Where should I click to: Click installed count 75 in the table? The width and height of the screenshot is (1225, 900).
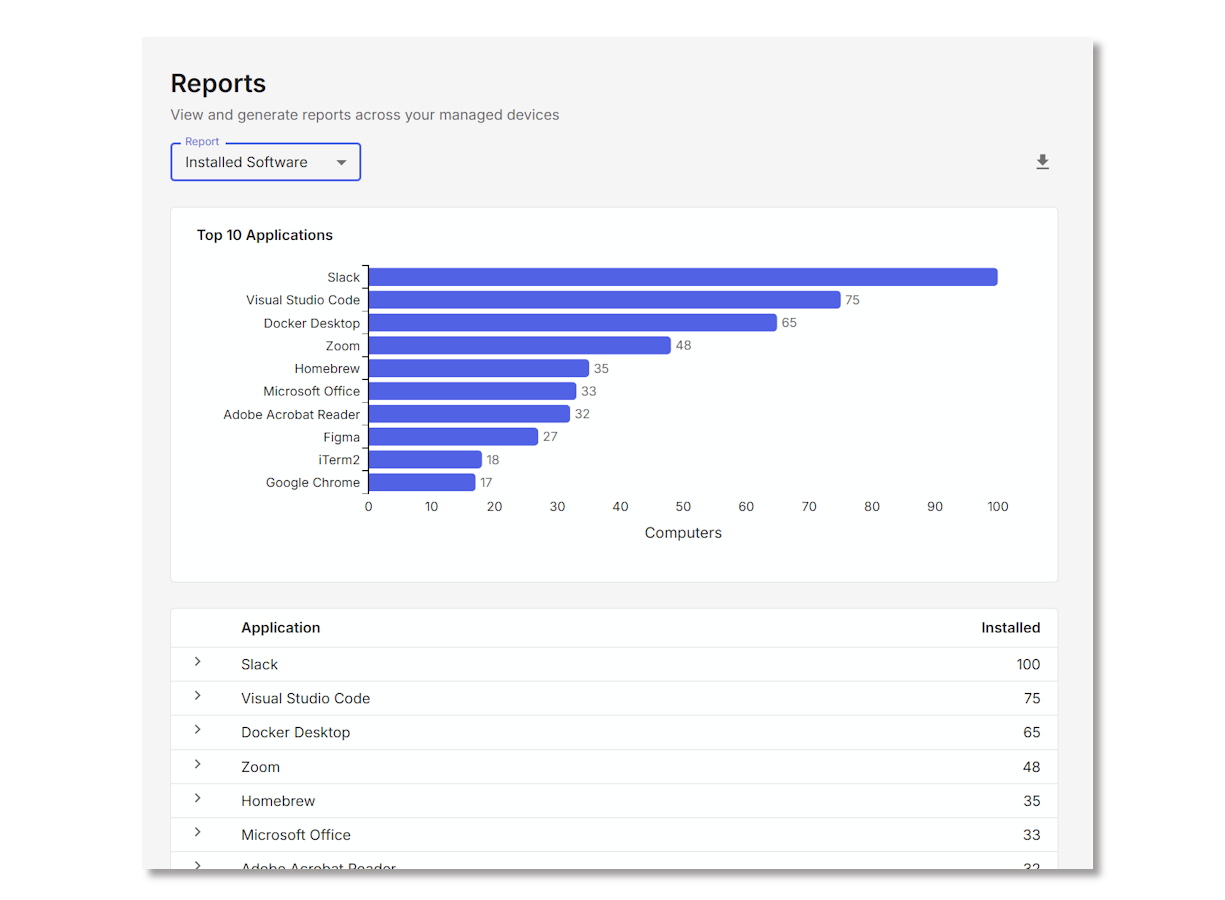pyautogui.click(x=1032, y=698)
